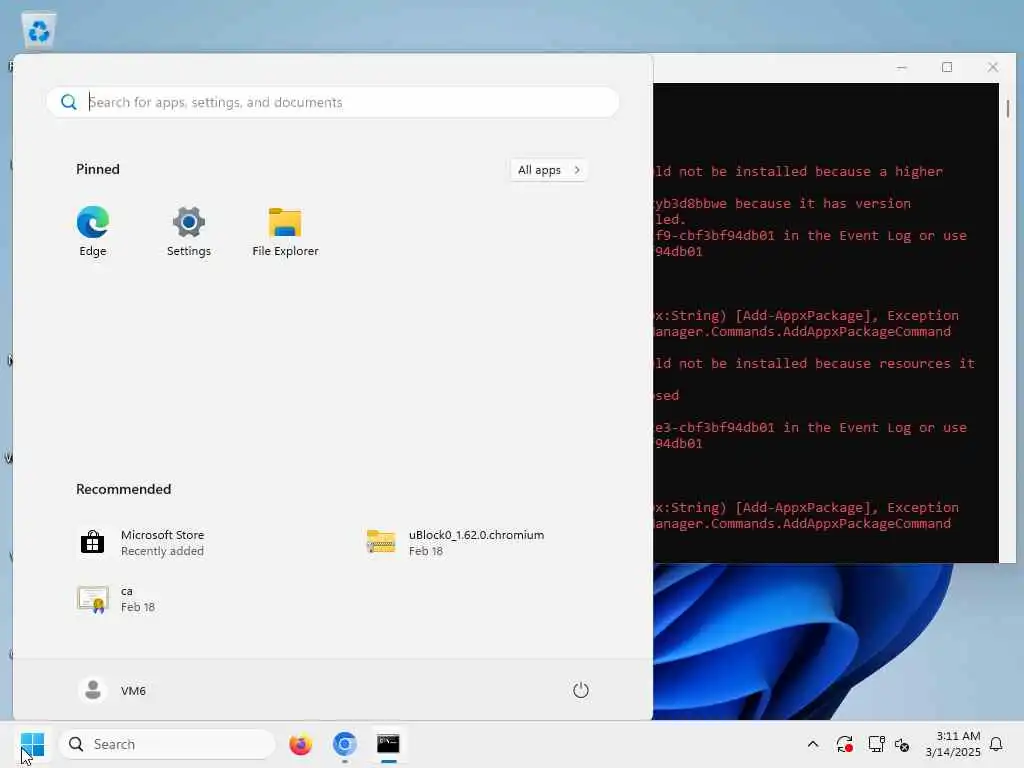Open Microsoft Store recommended item
Viewport: 1024px width, 768px height.
point(141,543)
